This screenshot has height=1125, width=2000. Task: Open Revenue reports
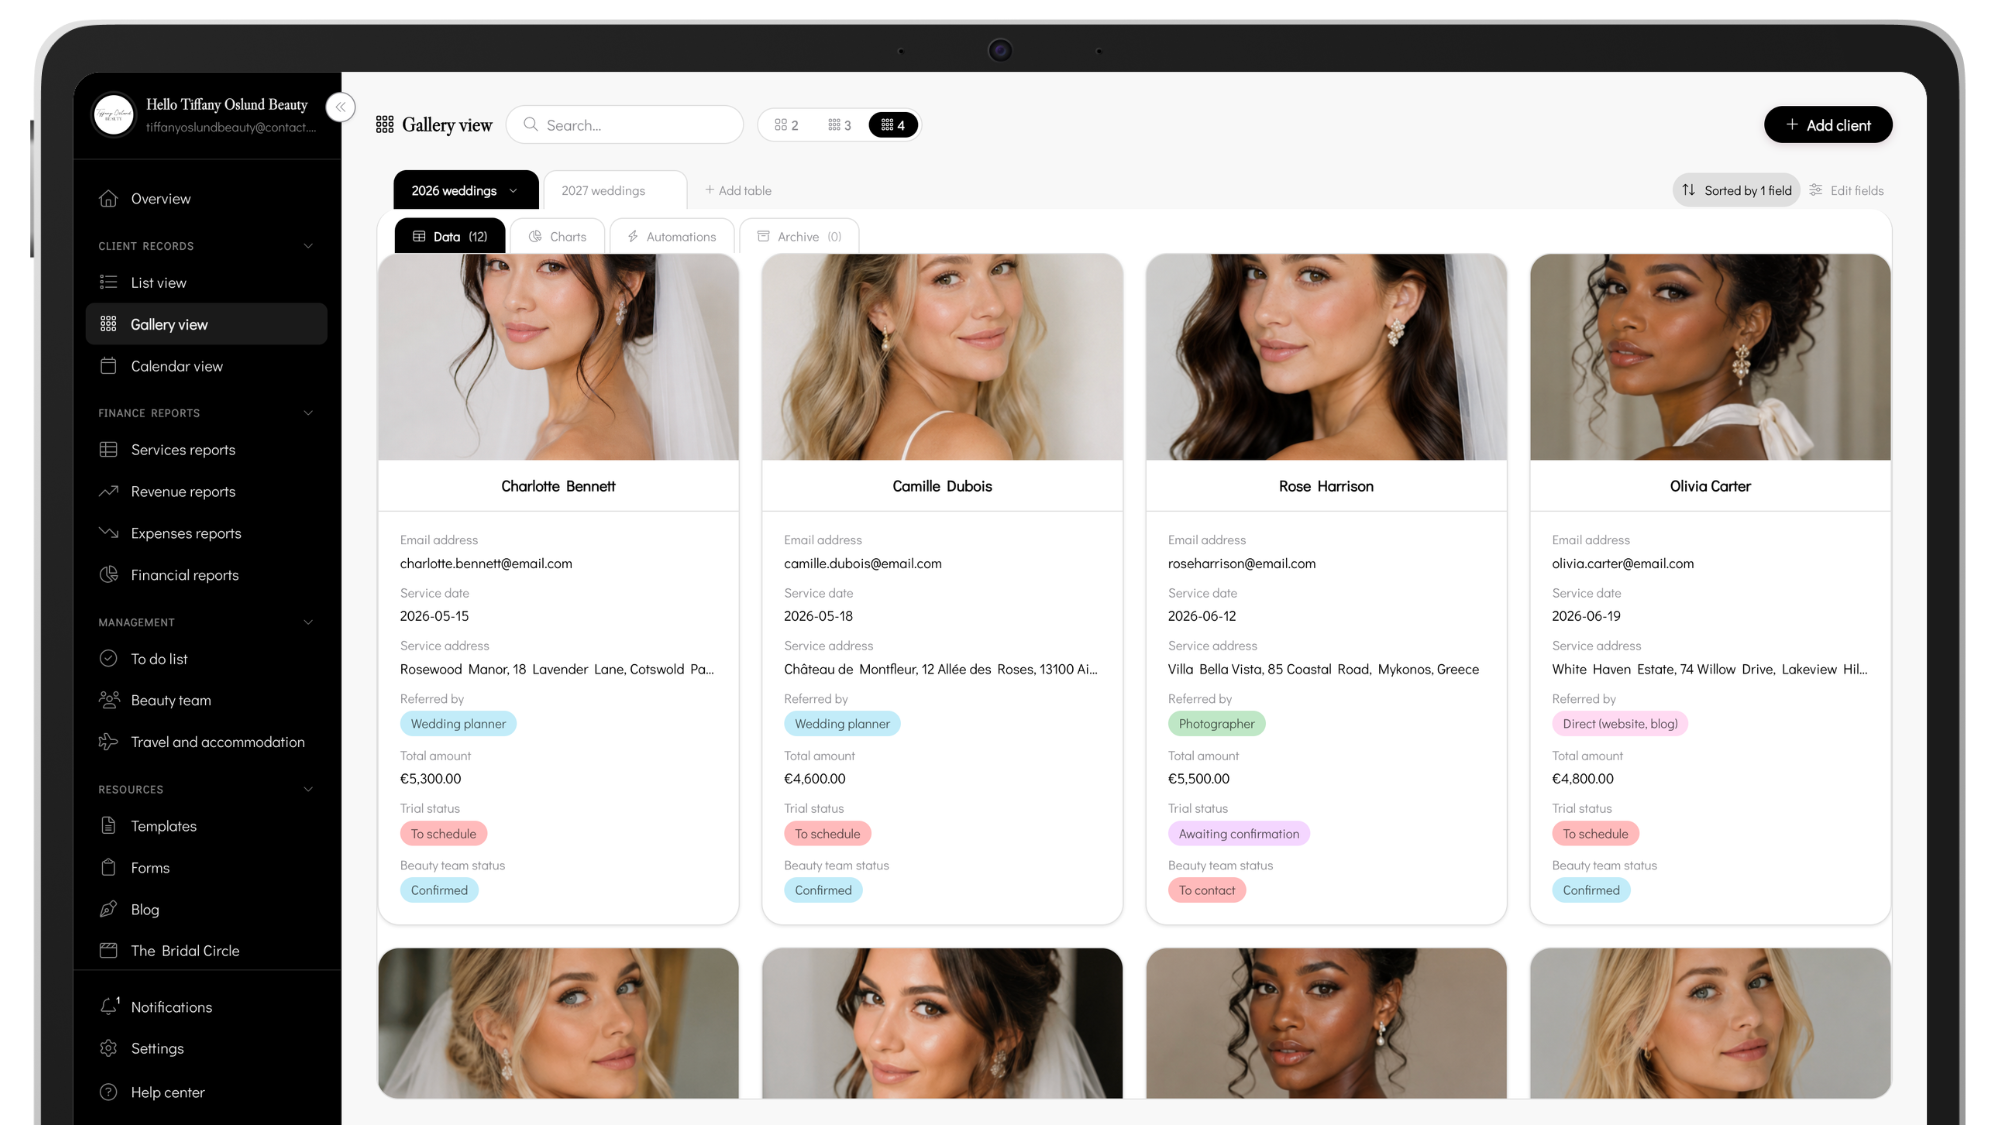206,492
